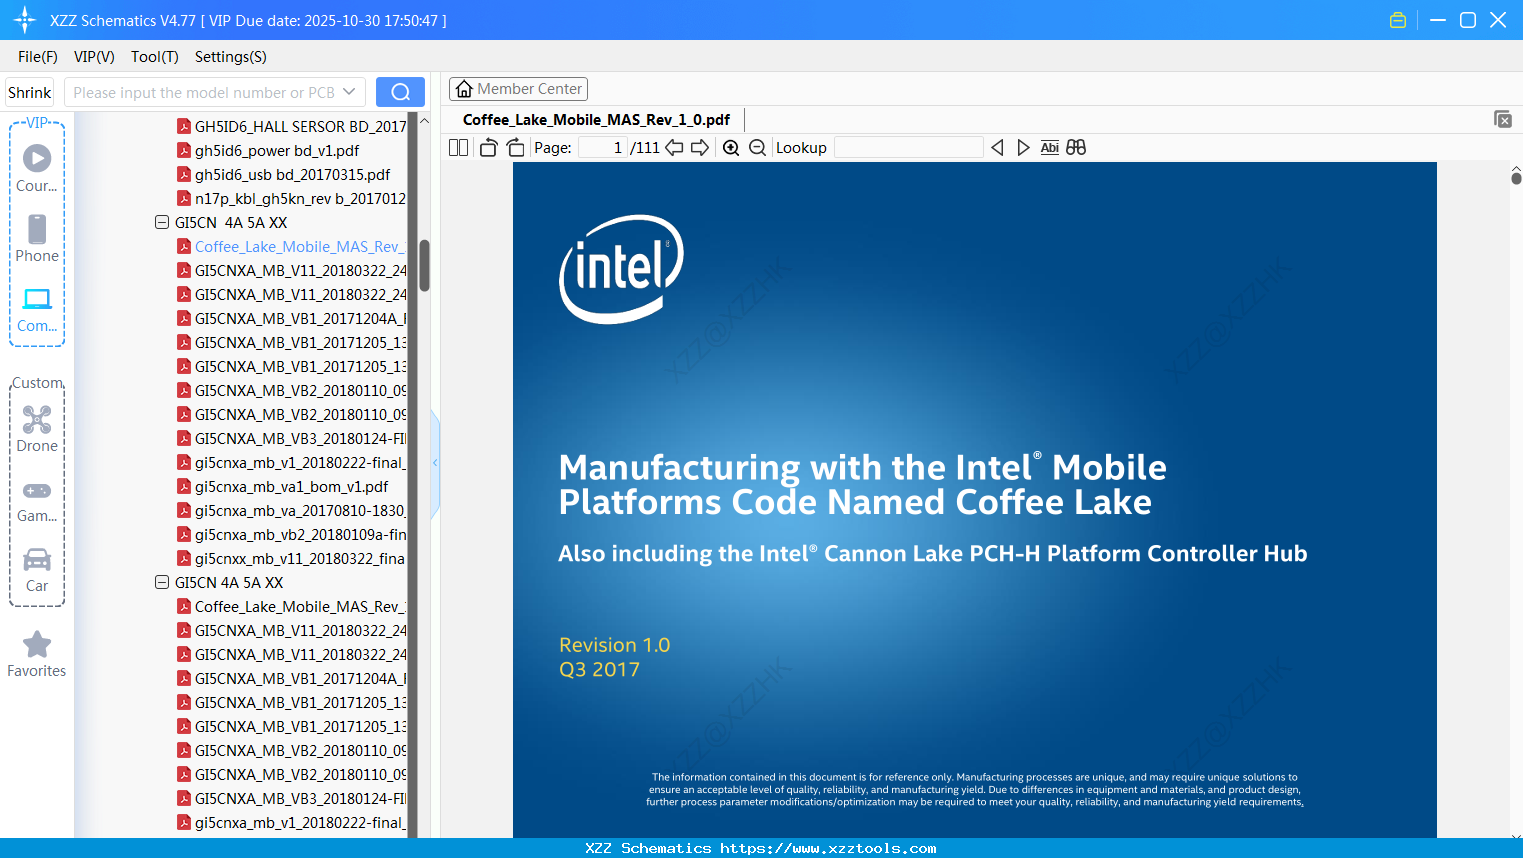Go to the next PDF page
1523x858 pixels.
coord(700,148)
